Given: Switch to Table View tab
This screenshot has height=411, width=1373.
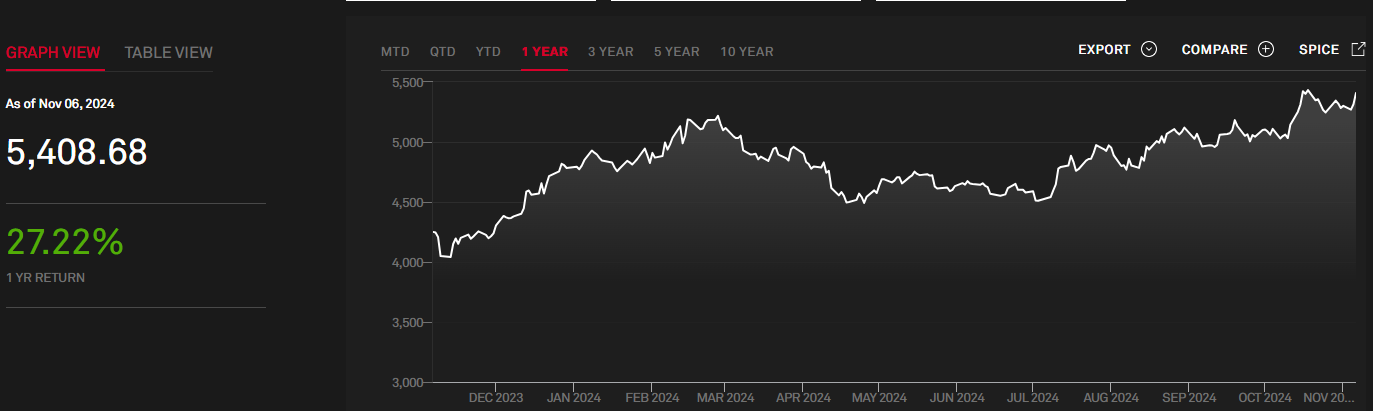Looking at the screenshot, I should click(168, 53).
